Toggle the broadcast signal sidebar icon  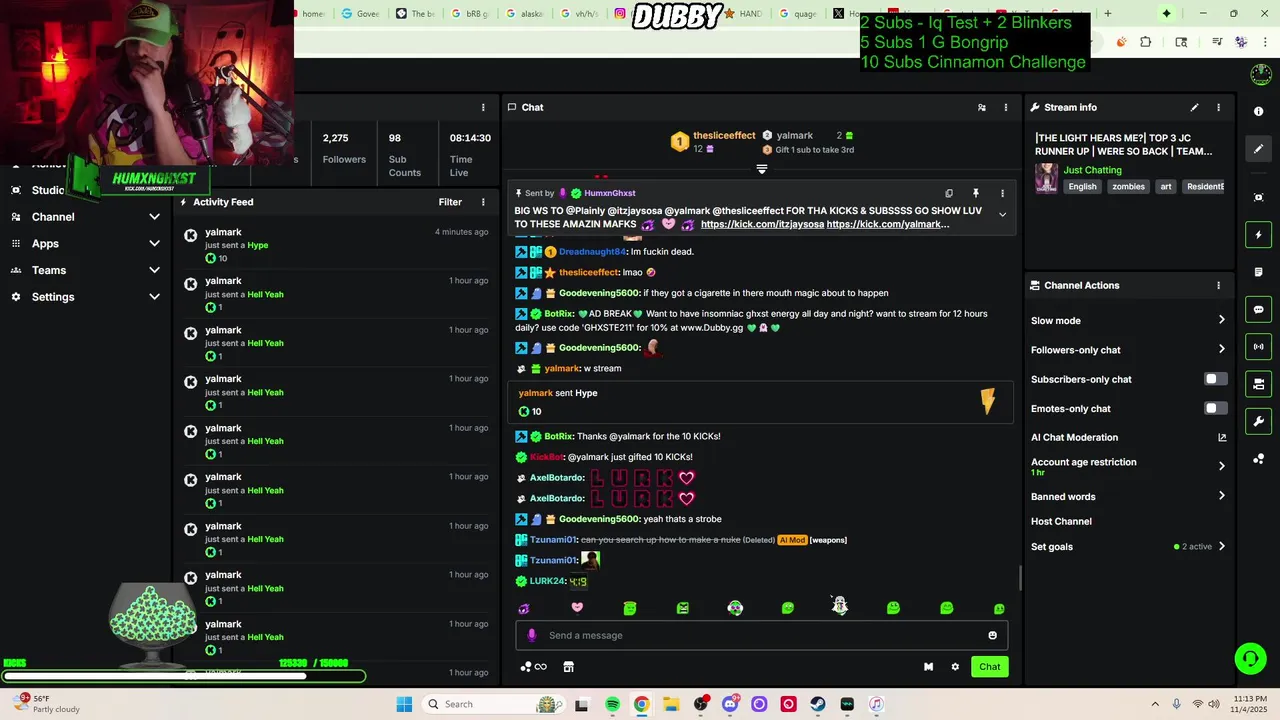pos(1259,347)
